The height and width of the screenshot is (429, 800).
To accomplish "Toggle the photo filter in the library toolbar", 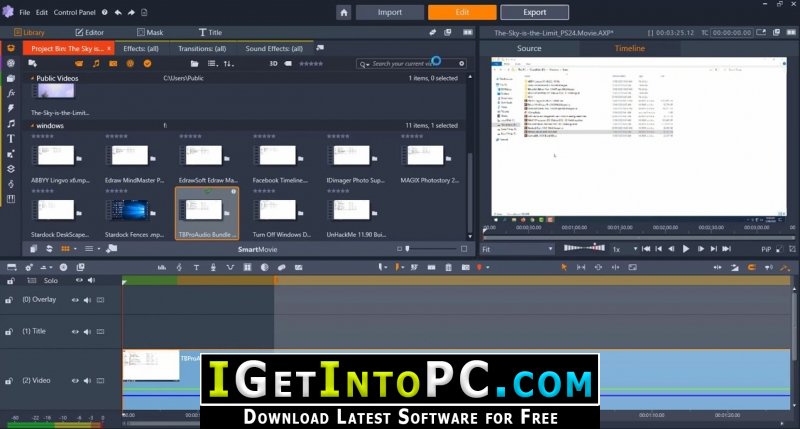I will tap(113, 64).
